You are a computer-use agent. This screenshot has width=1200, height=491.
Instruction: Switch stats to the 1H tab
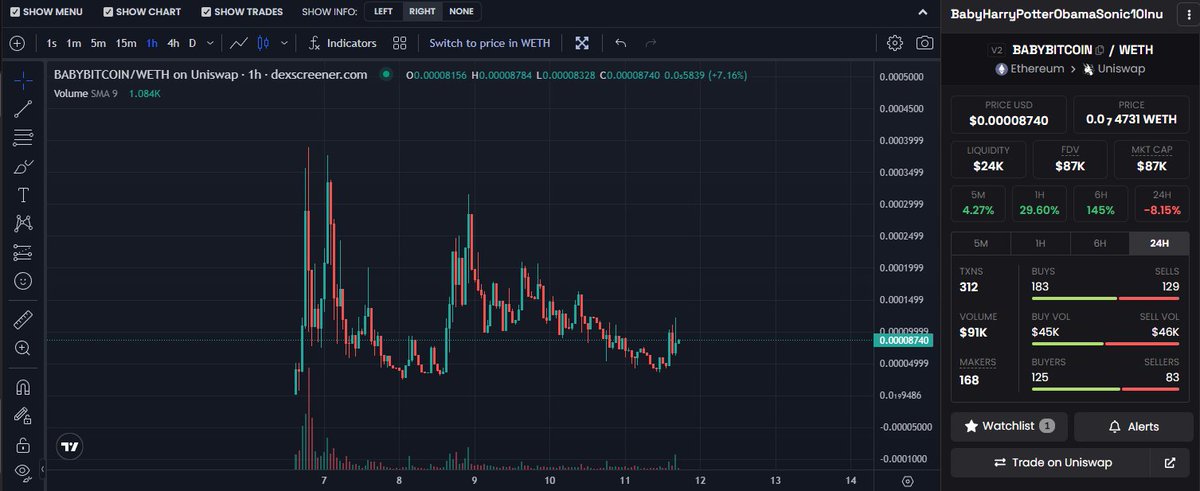(1040, 243)
